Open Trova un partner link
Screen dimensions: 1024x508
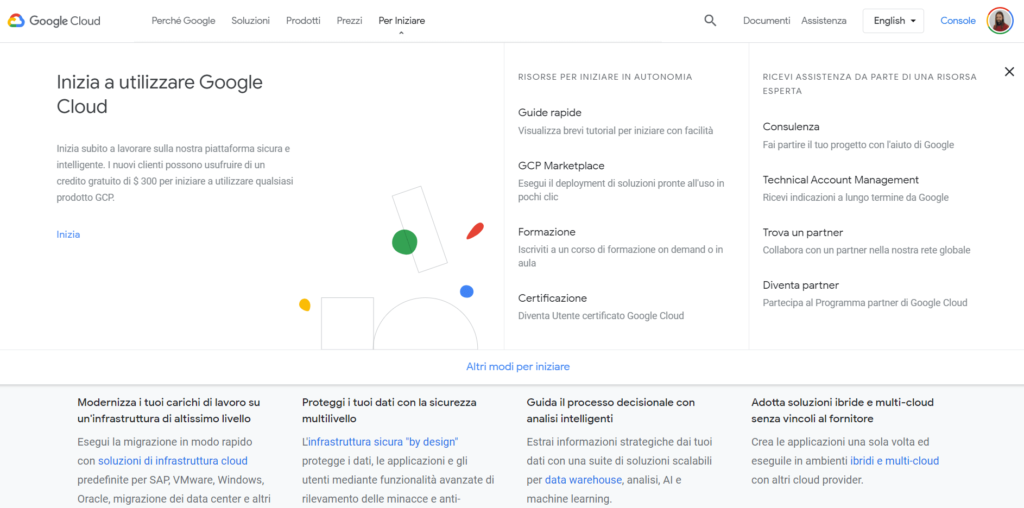click(x=803, y=232)
